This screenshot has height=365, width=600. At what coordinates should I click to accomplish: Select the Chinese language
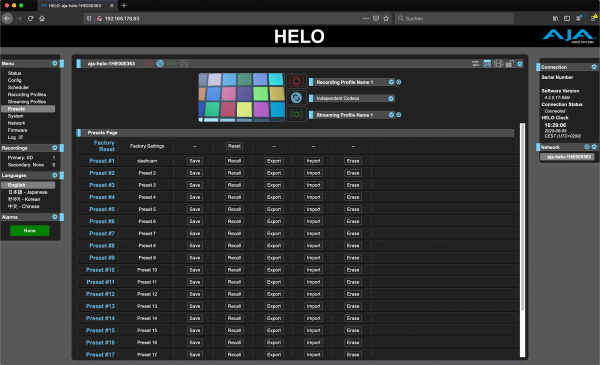coord(24,207)
